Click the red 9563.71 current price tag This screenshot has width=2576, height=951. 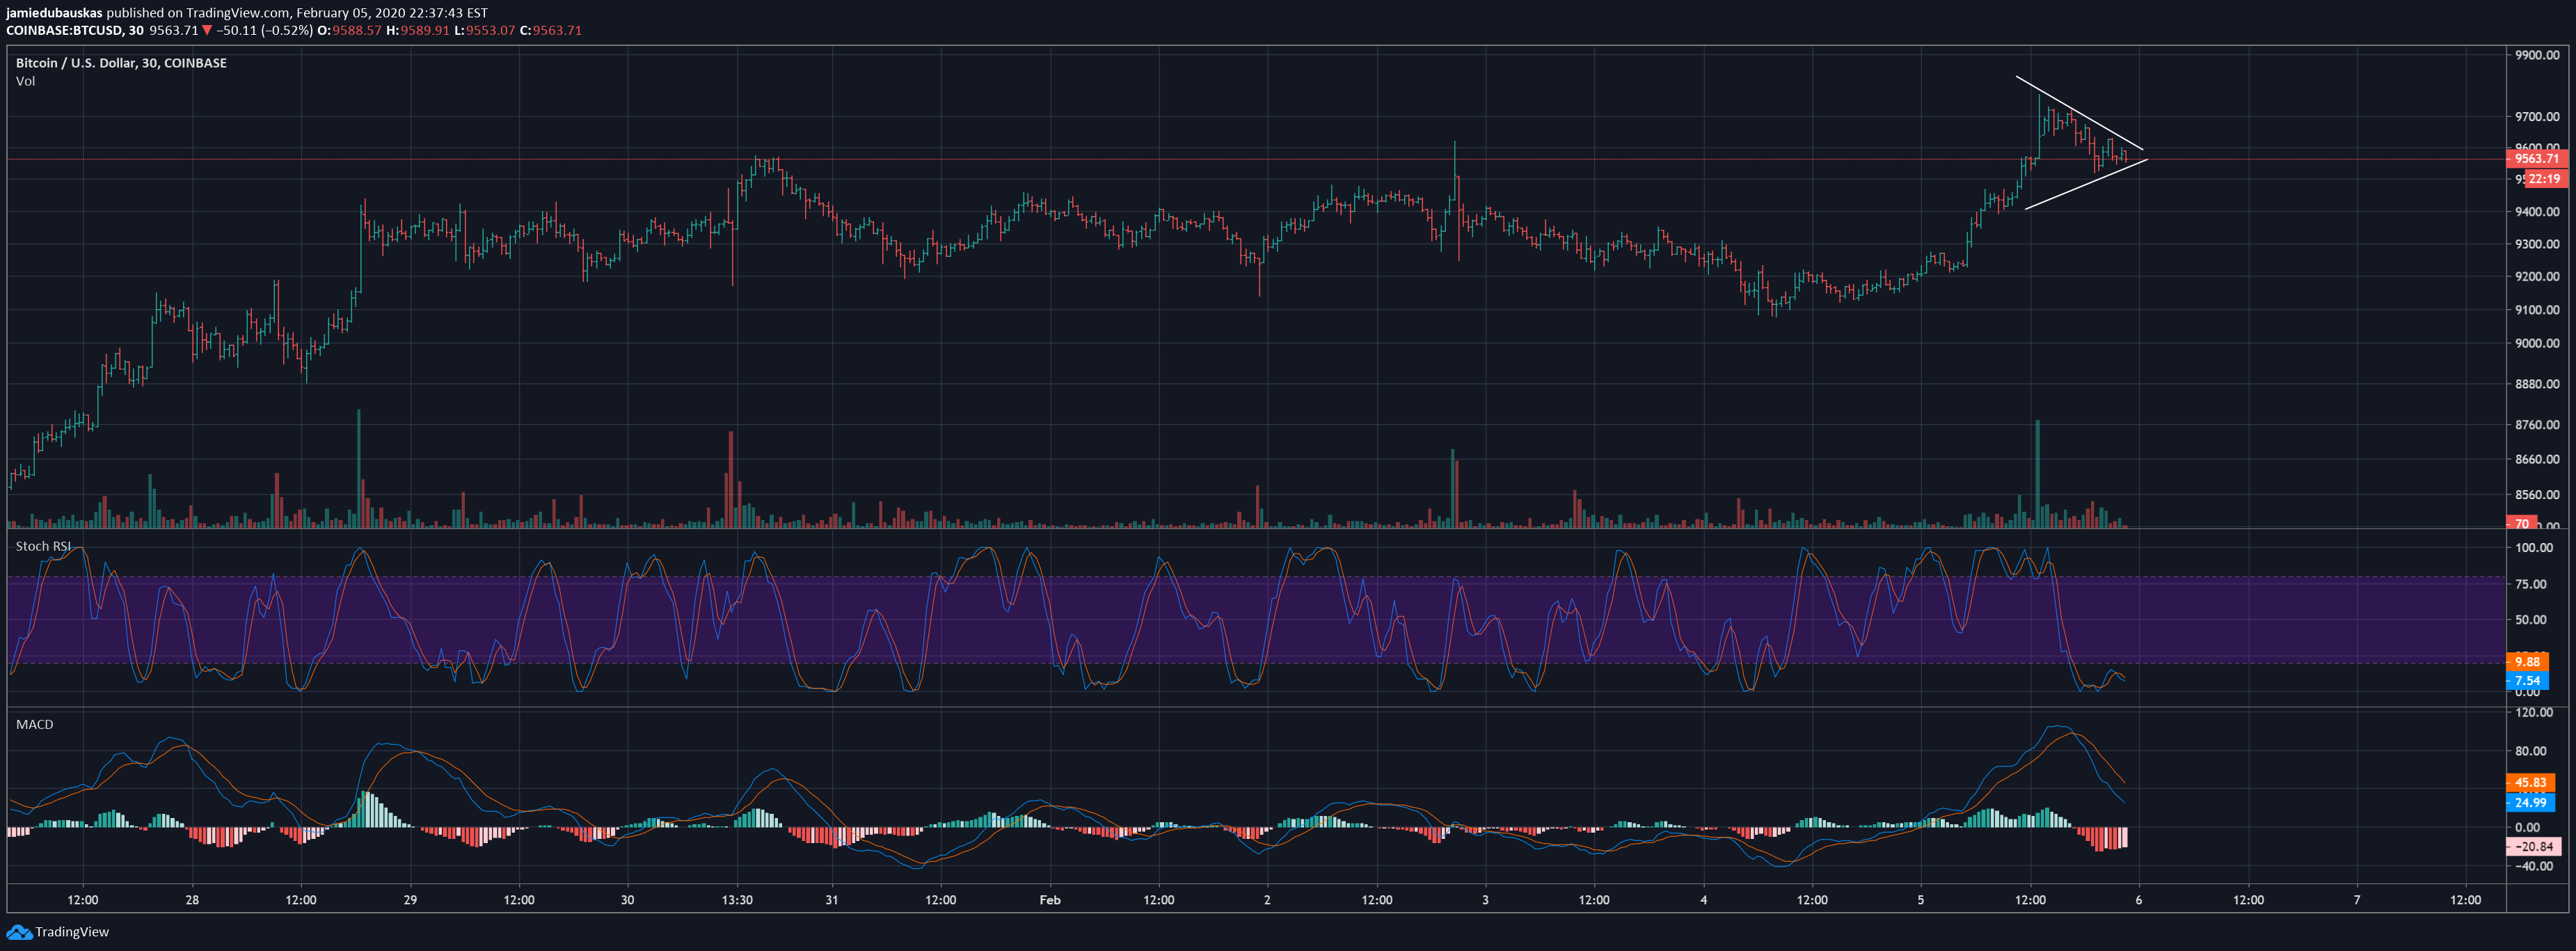(x=2536, y=159)
